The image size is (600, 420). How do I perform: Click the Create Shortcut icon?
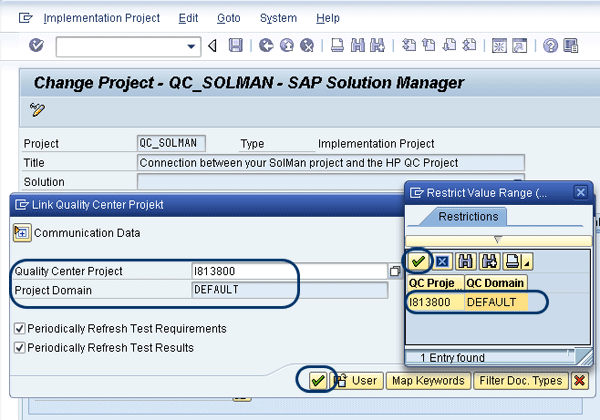pyautogui.click(x=520, y=46)
